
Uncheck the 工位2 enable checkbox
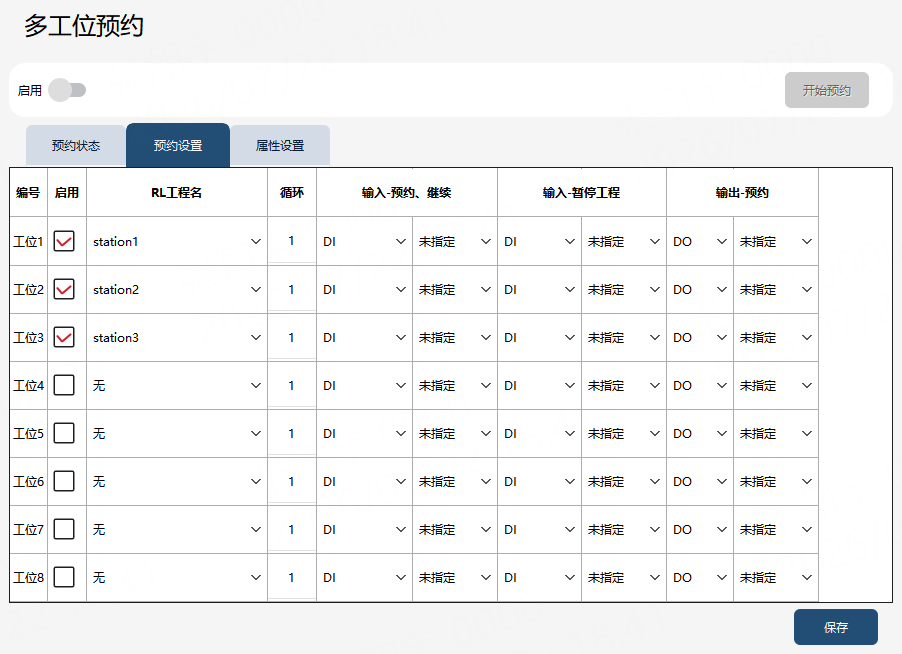tap(64, 289)
